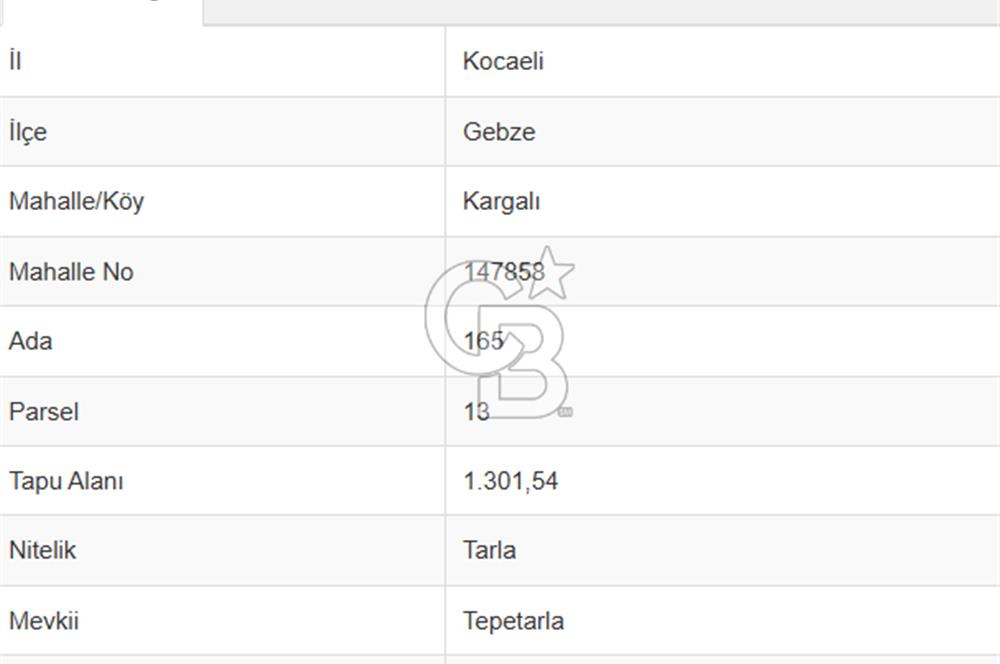Select the 1.301,54 area value
This screenshot has width=1000, height=664.
click(x=510, y=481)
